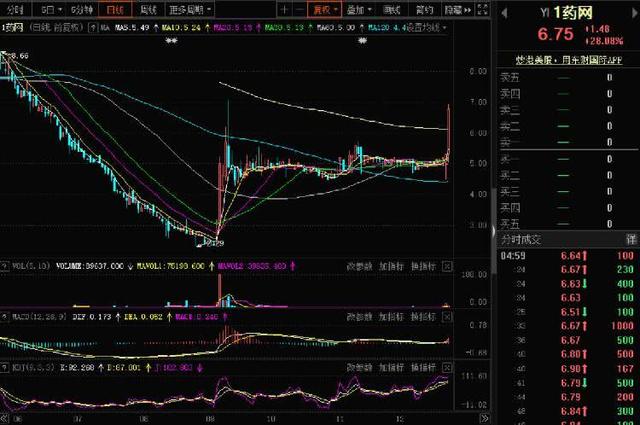
Task: Expand 更多周期 dropdown
Action: pos(190,9)
